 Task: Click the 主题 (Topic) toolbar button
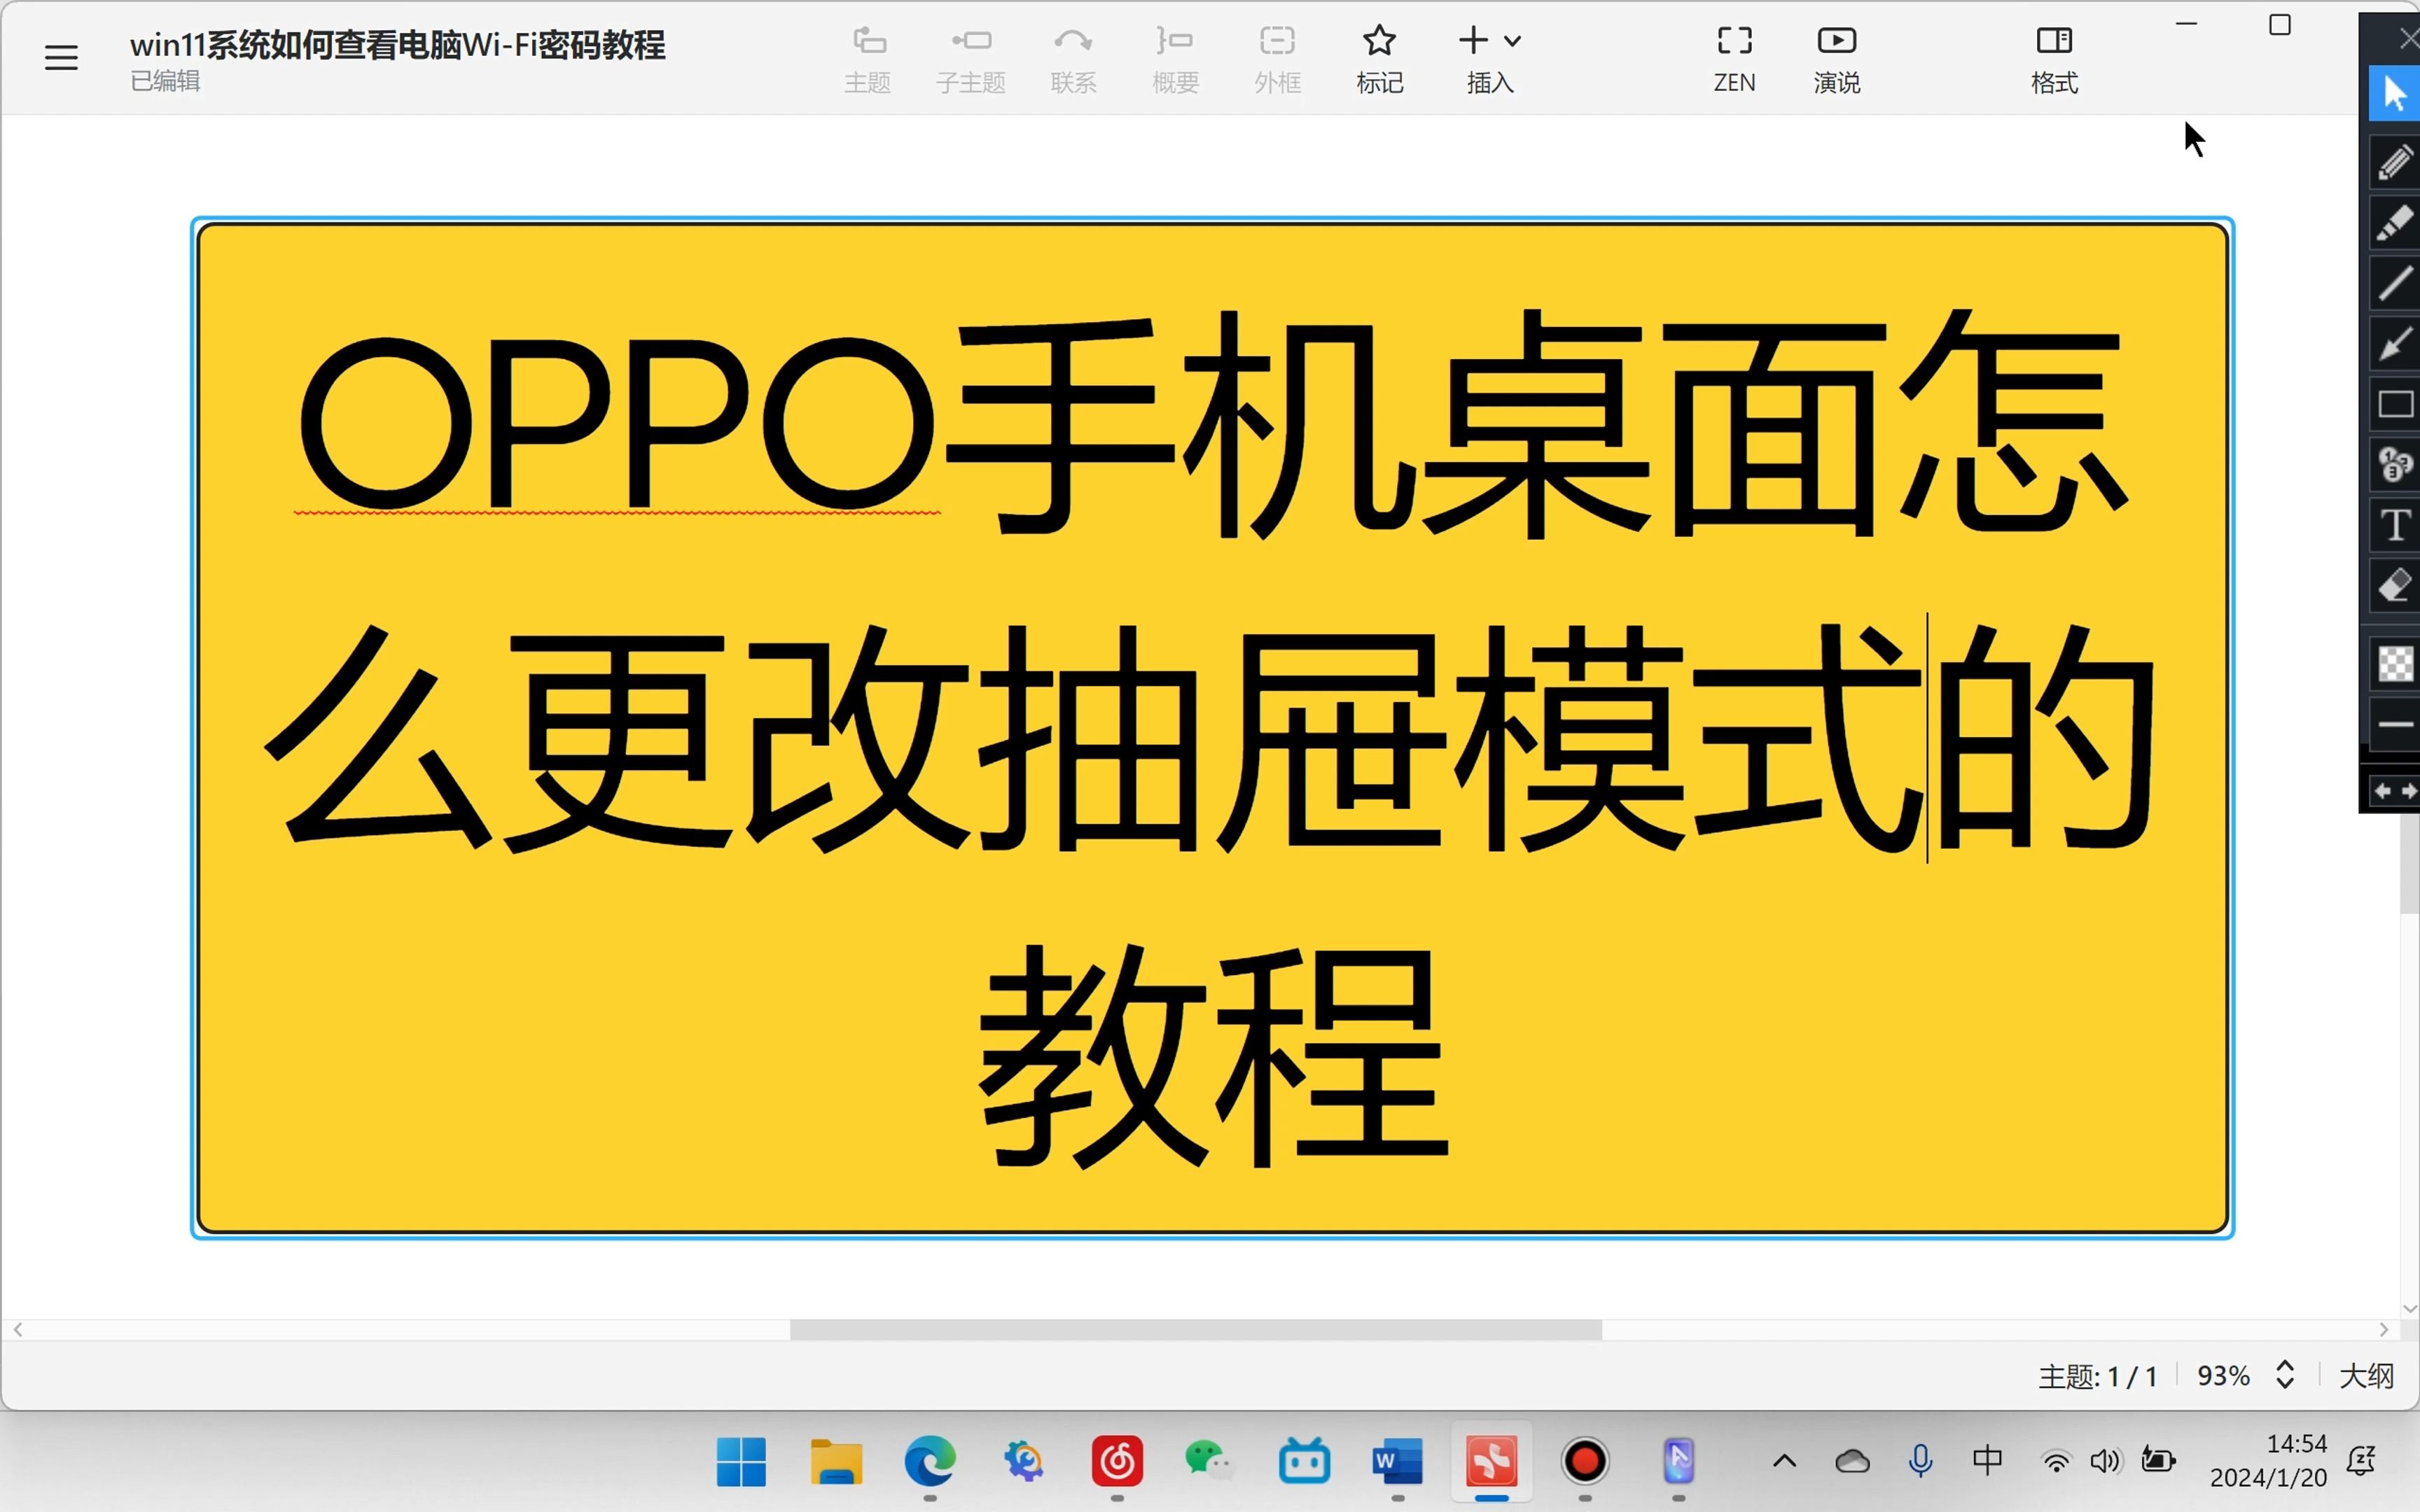pos(867,60)
